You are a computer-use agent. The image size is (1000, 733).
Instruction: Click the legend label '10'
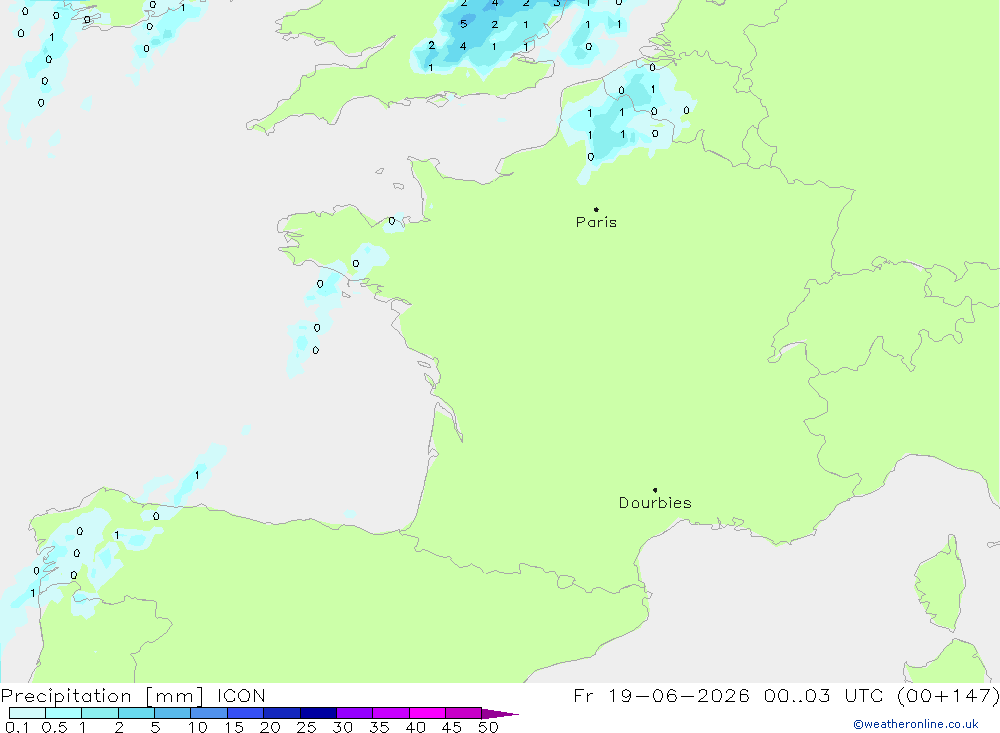(x=198, y=727)
